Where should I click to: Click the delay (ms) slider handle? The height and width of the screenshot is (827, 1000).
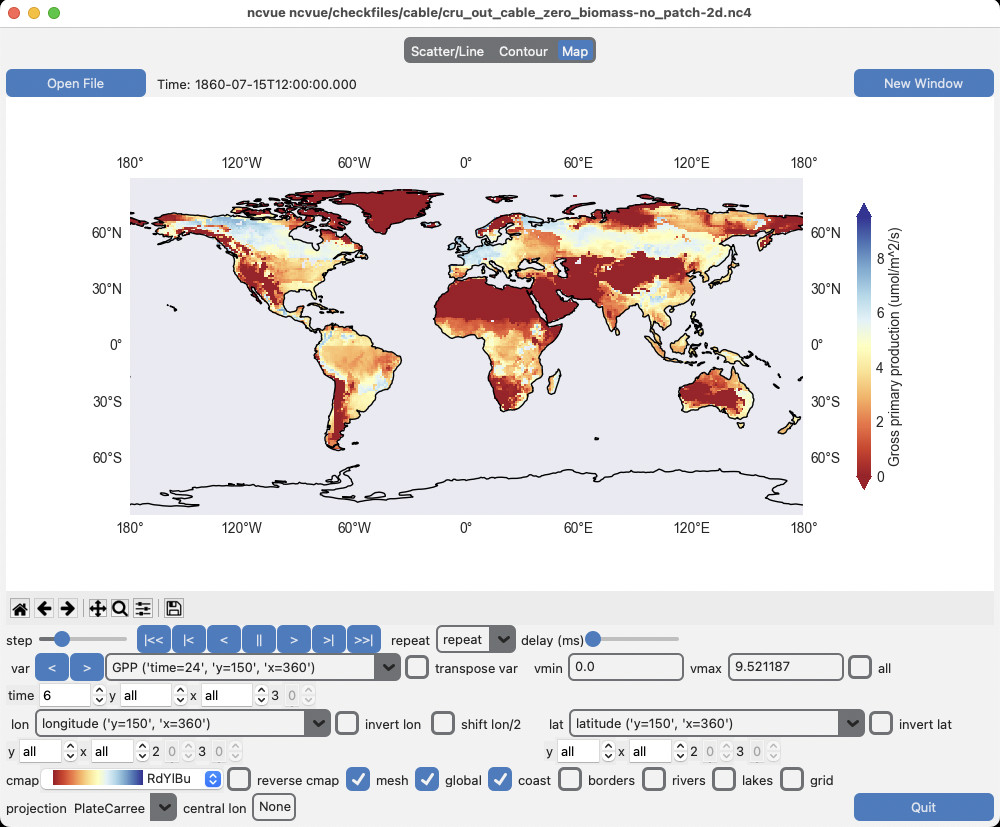593,639
